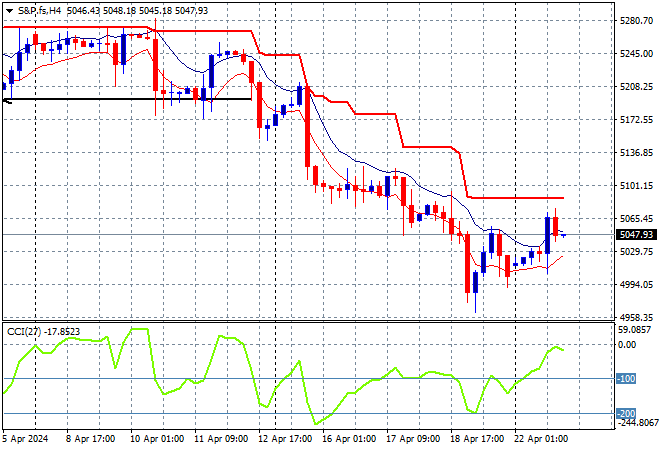
Task: Click the S&P.fs,H4 chart title text
Action: (x=39, y=11)
